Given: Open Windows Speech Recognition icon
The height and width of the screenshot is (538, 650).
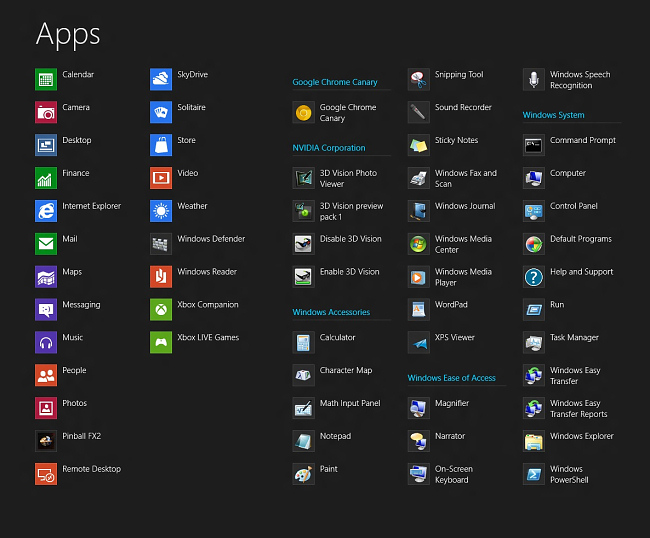Looking at the screenshot, I should (534, 79).
